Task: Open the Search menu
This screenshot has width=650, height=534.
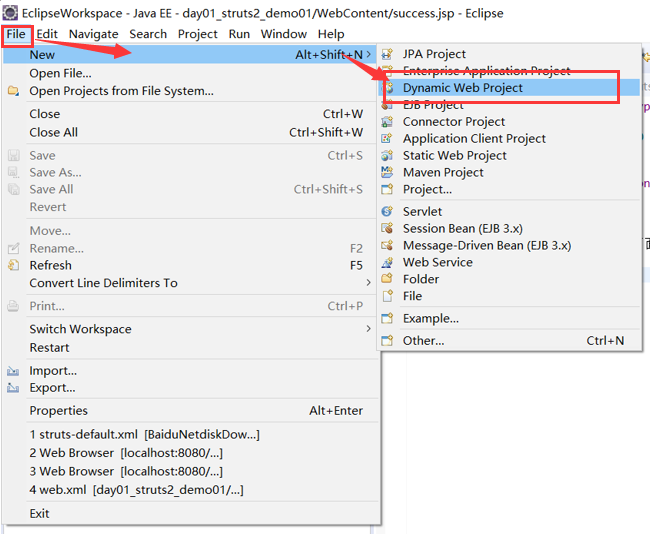Action: tap(148, 34)
